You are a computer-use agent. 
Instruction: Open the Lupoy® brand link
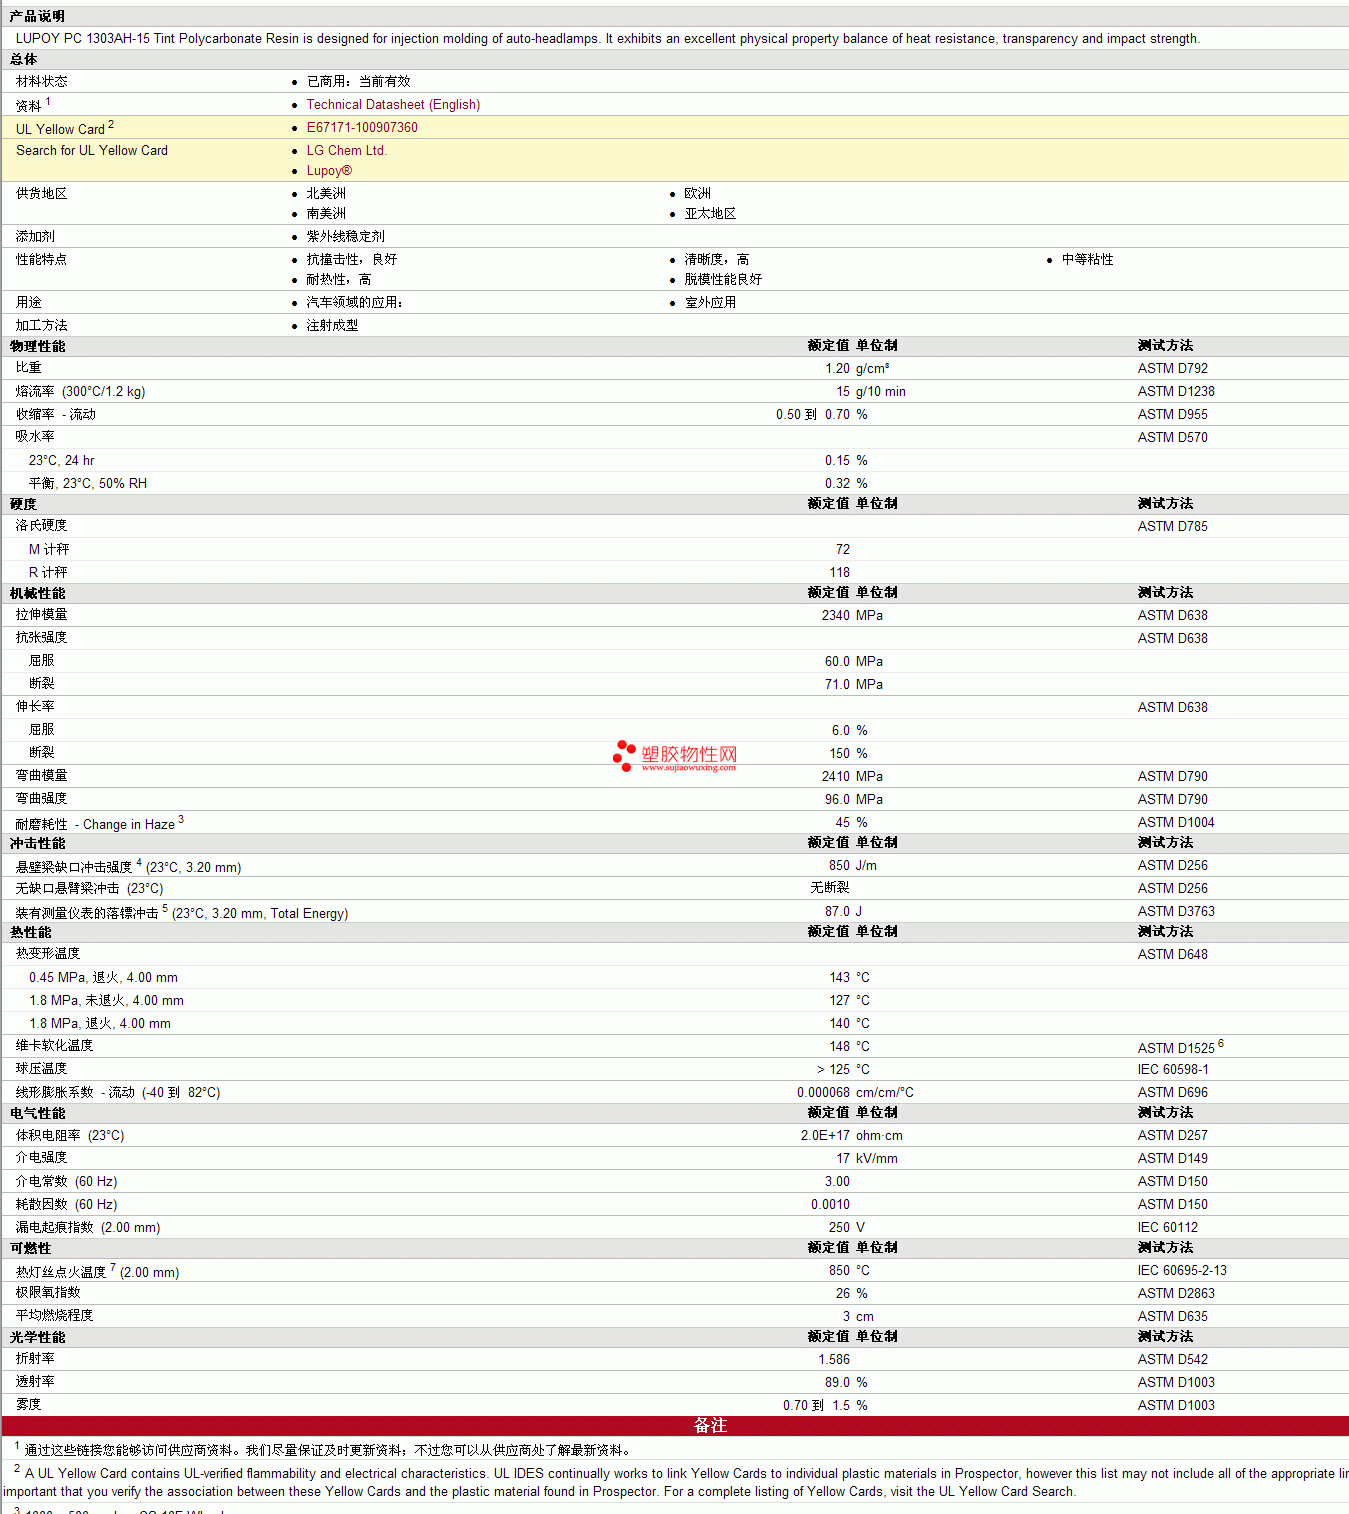tap(329, 170)
